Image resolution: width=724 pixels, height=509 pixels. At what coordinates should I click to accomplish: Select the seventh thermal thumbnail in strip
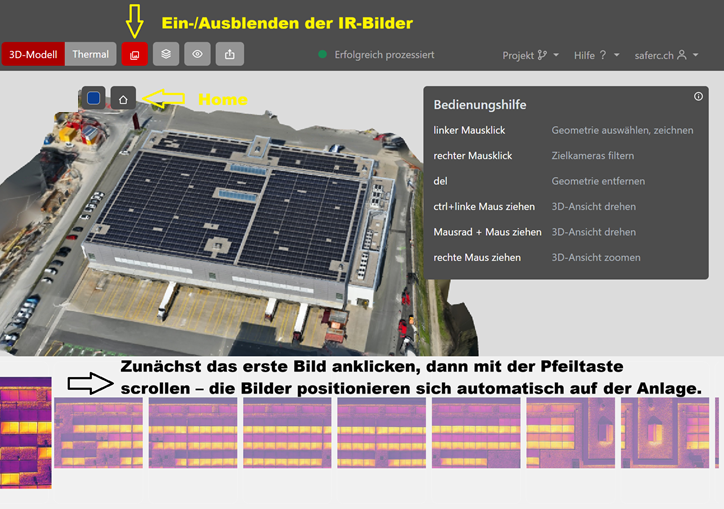[x=570, y=432]
